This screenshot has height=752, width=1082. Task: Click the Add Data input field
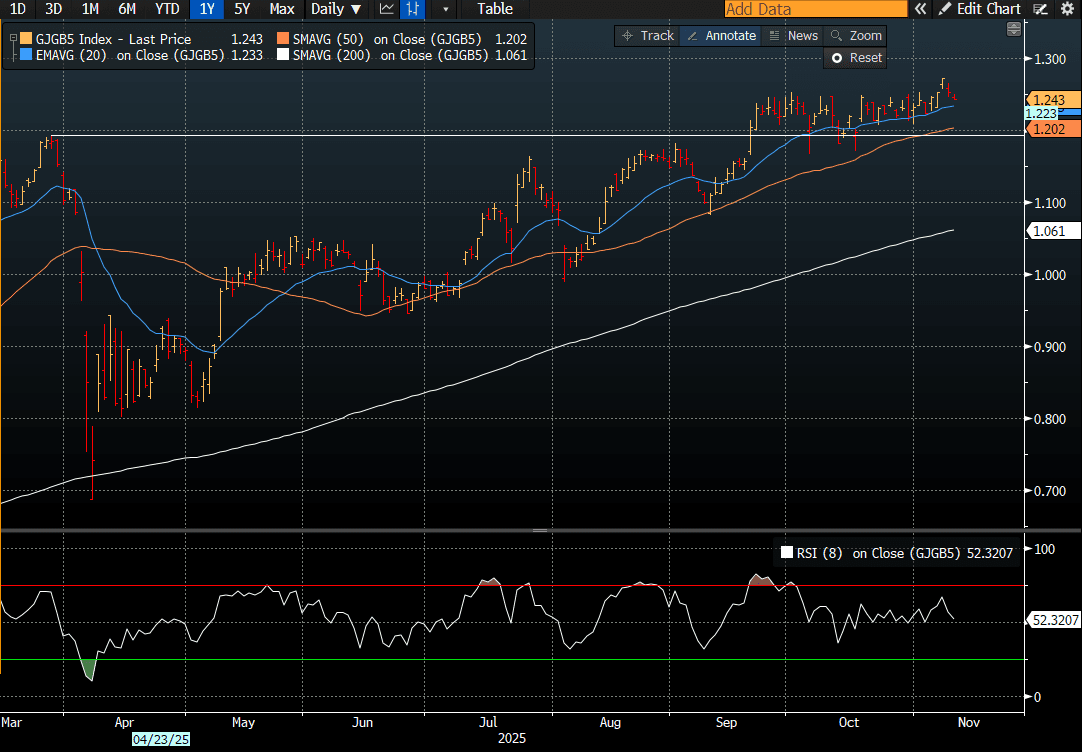click(815, 9)
